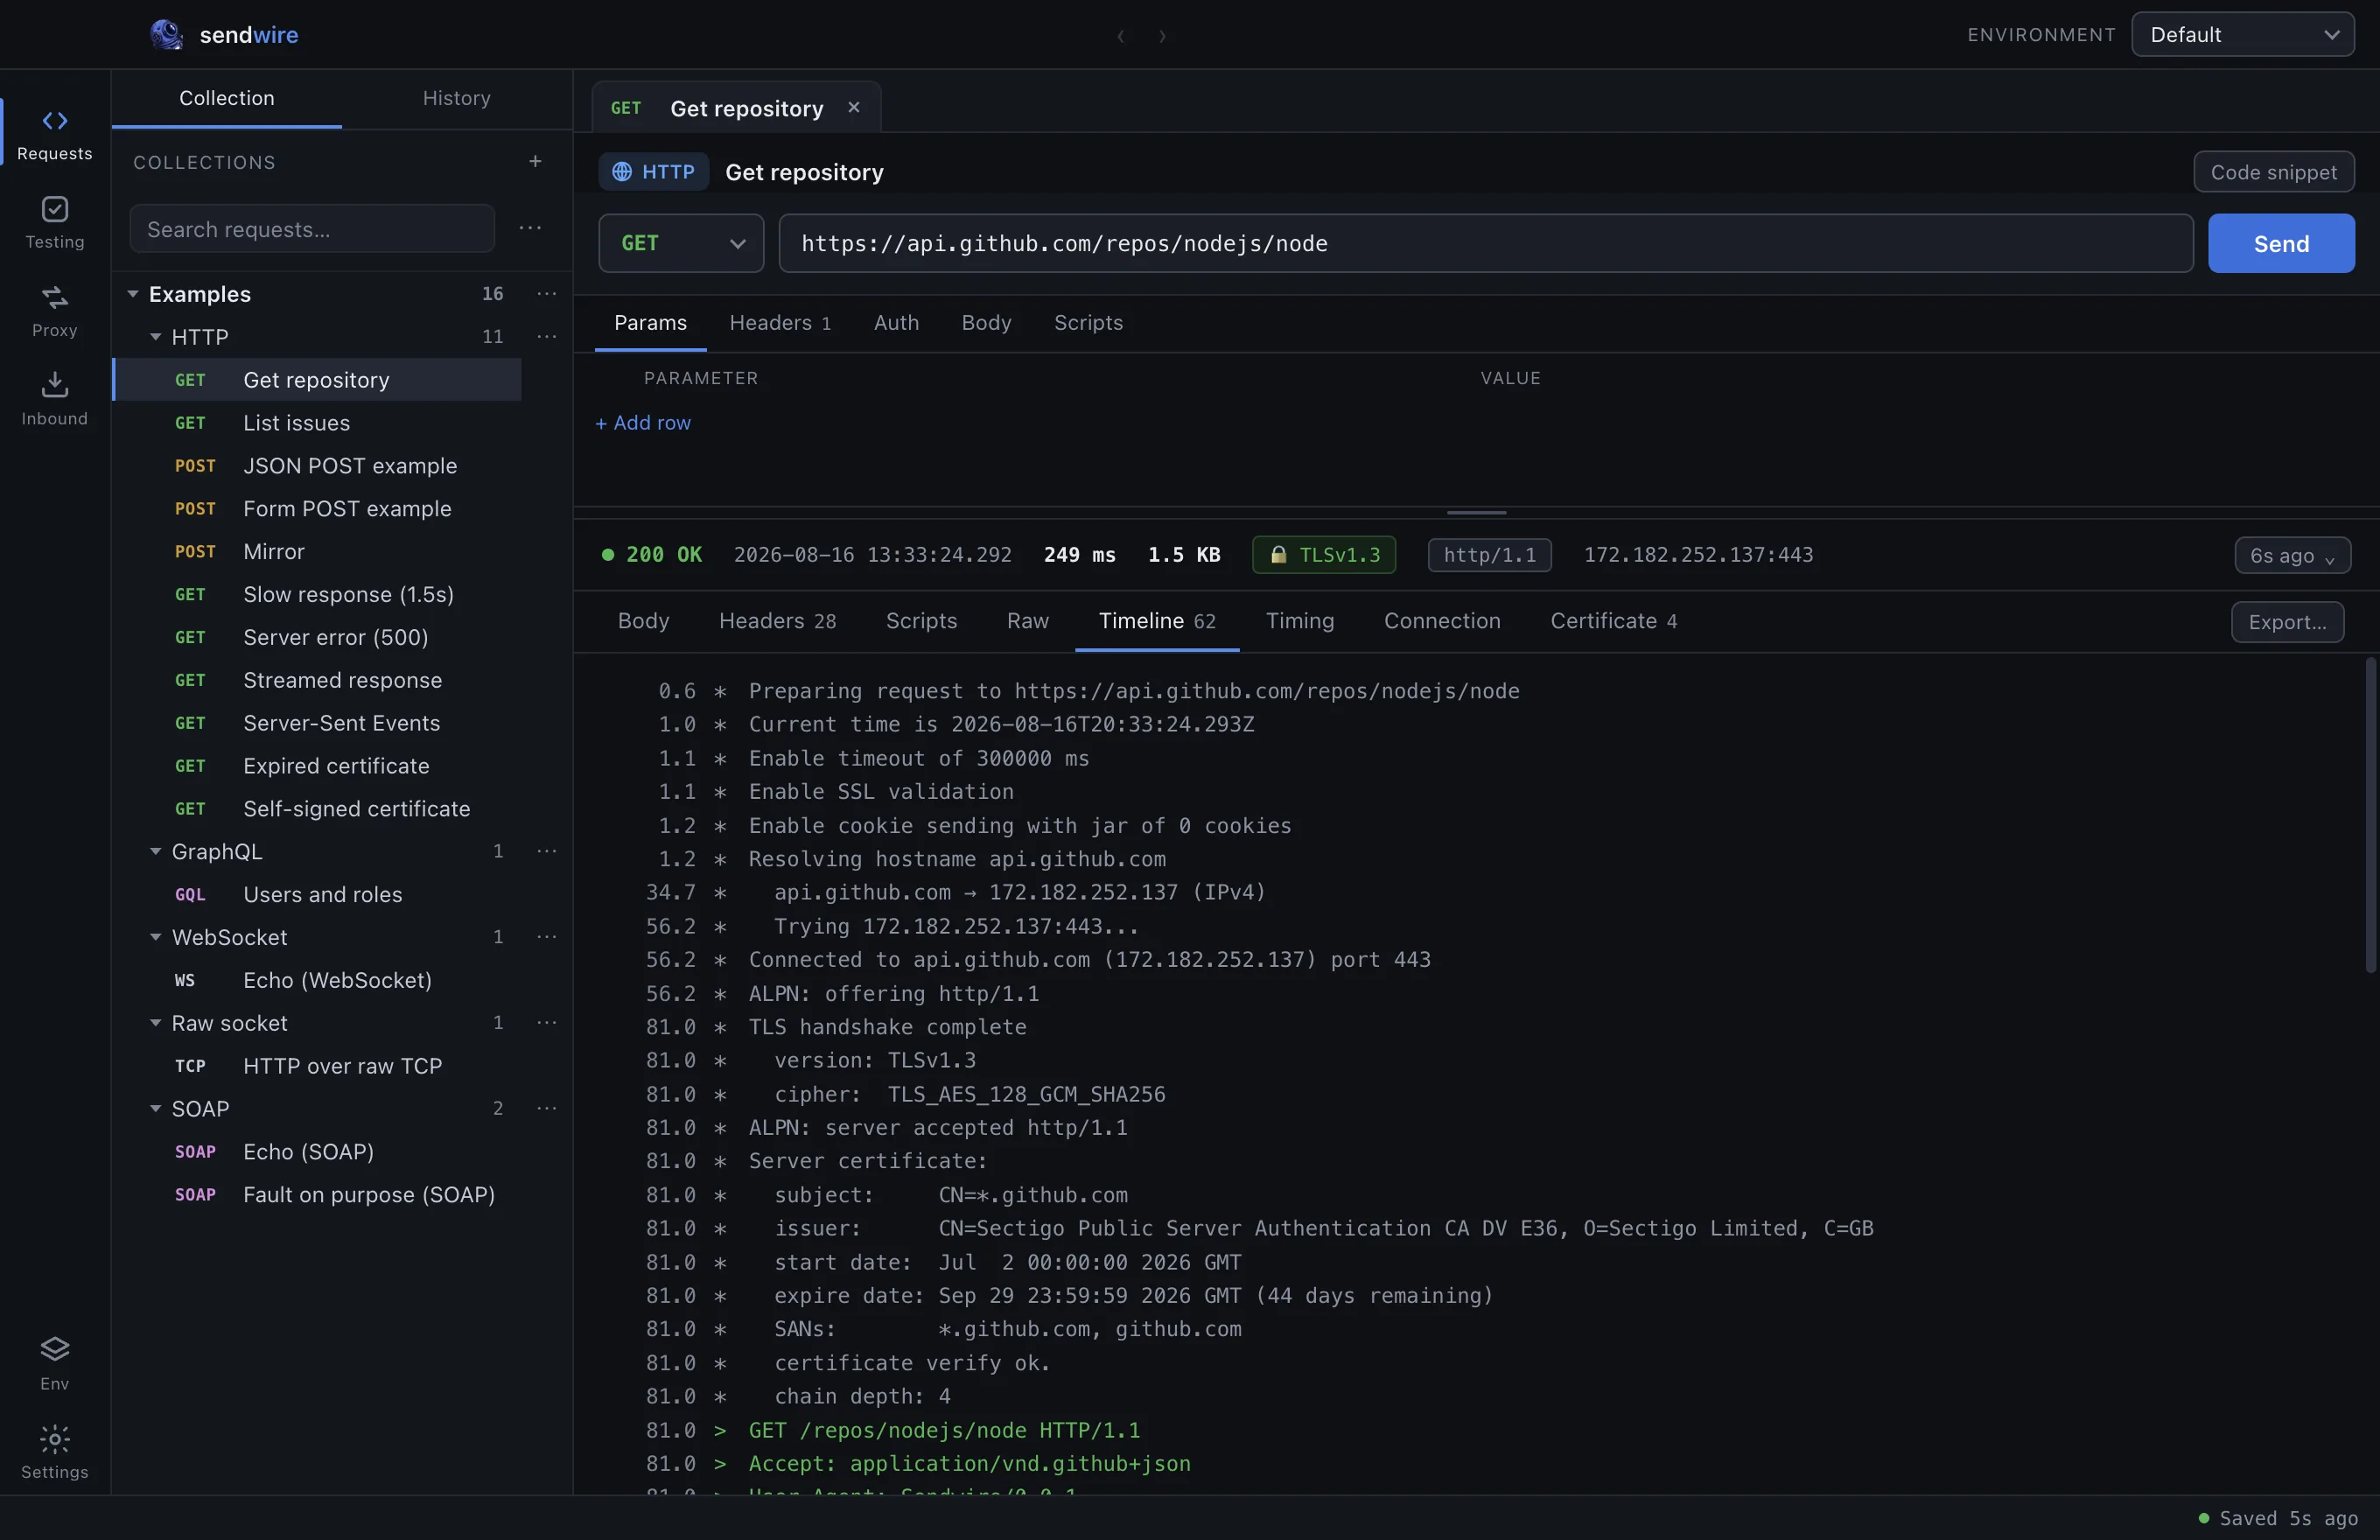Screen dimensions: 2380x1540
Task: Select the HTTP over raw TCP request
Action: tap(317, 1066)
